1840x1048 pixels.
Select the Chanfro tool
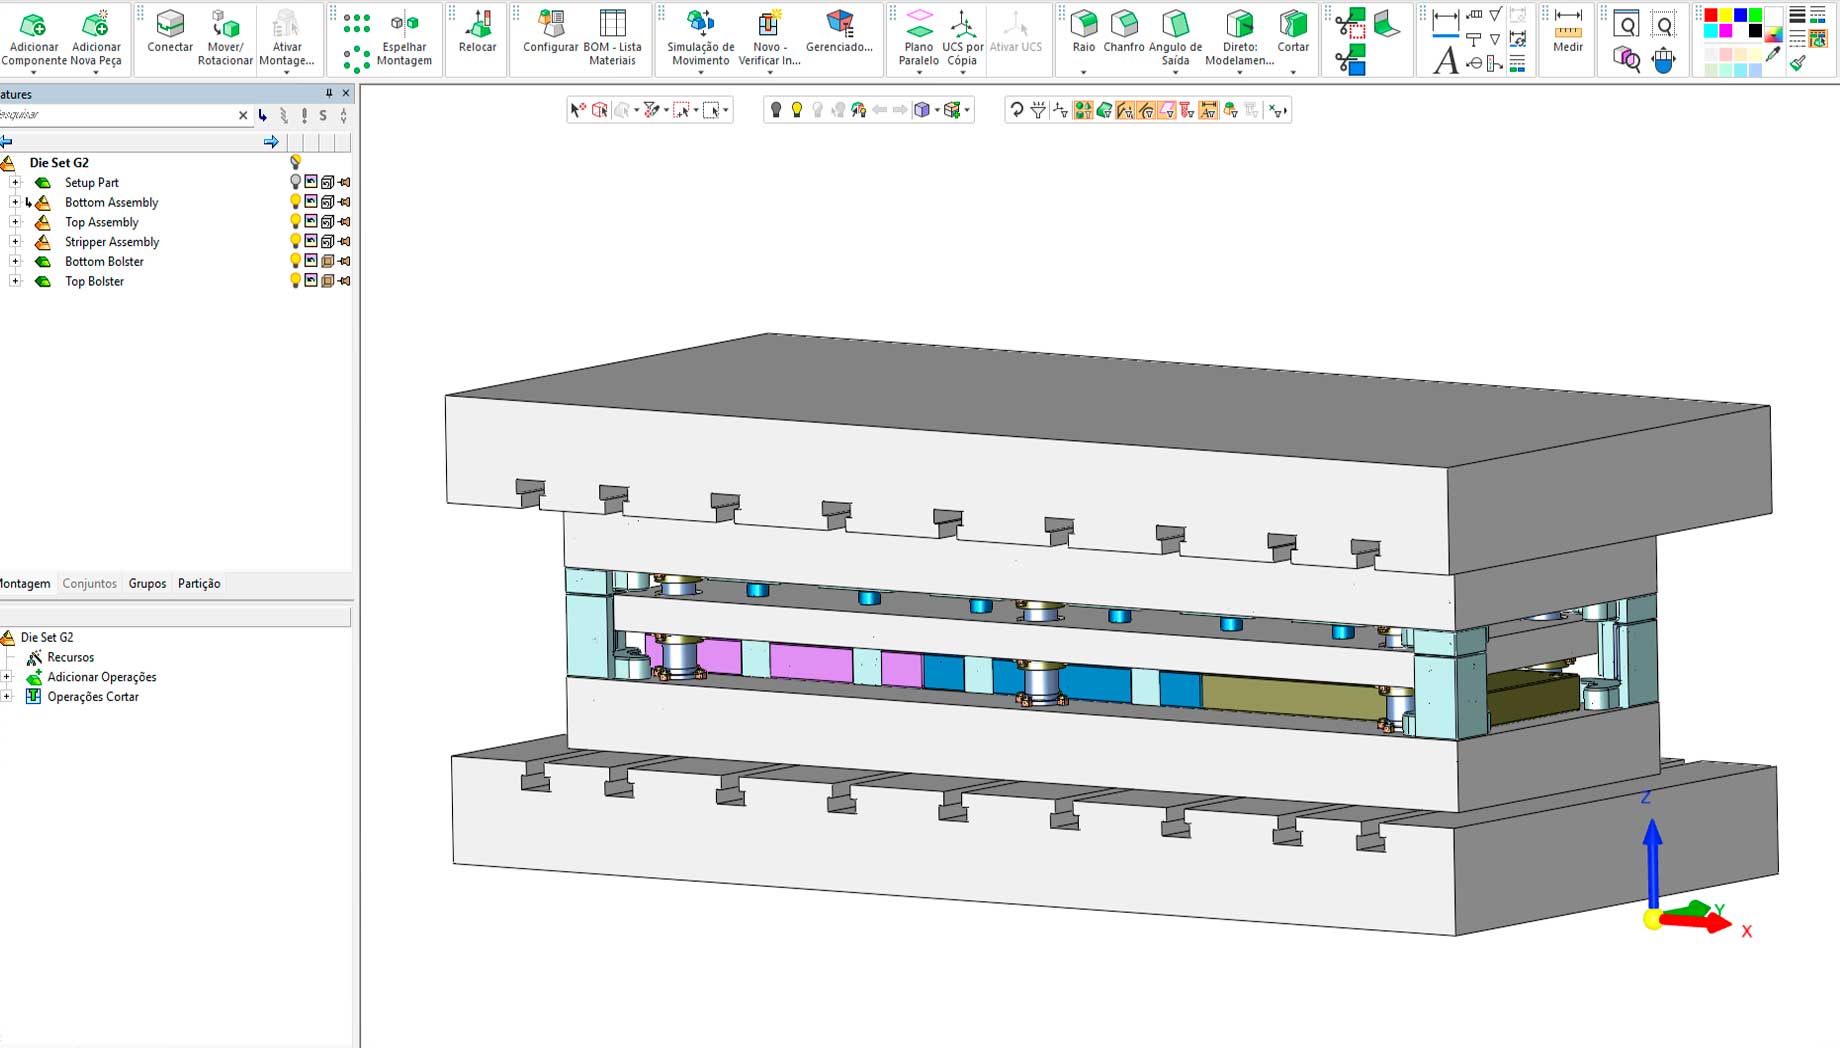1124,32
